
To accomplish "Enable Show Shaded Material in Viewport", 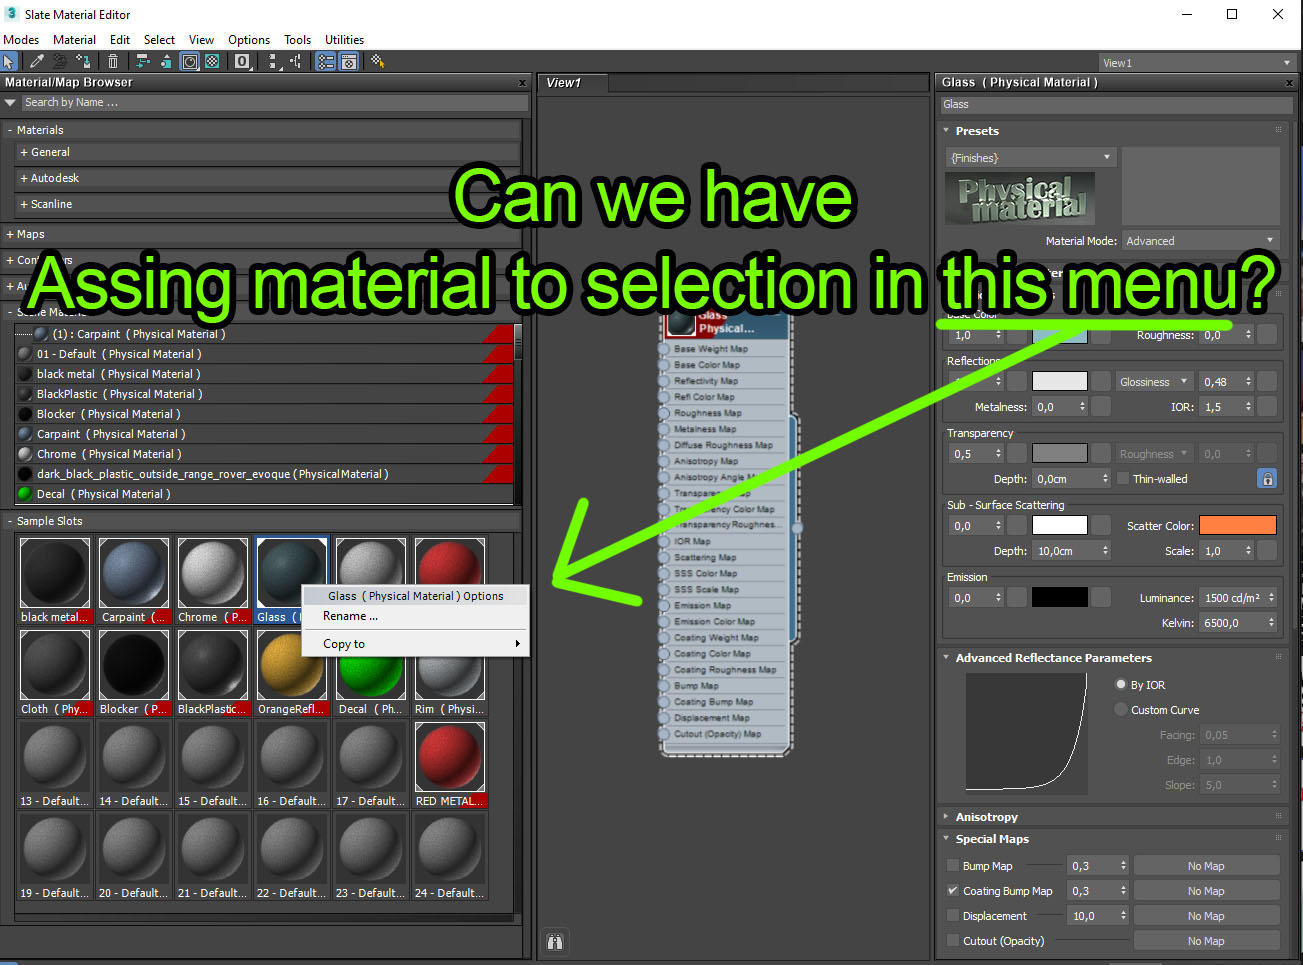I will [189, 61].
